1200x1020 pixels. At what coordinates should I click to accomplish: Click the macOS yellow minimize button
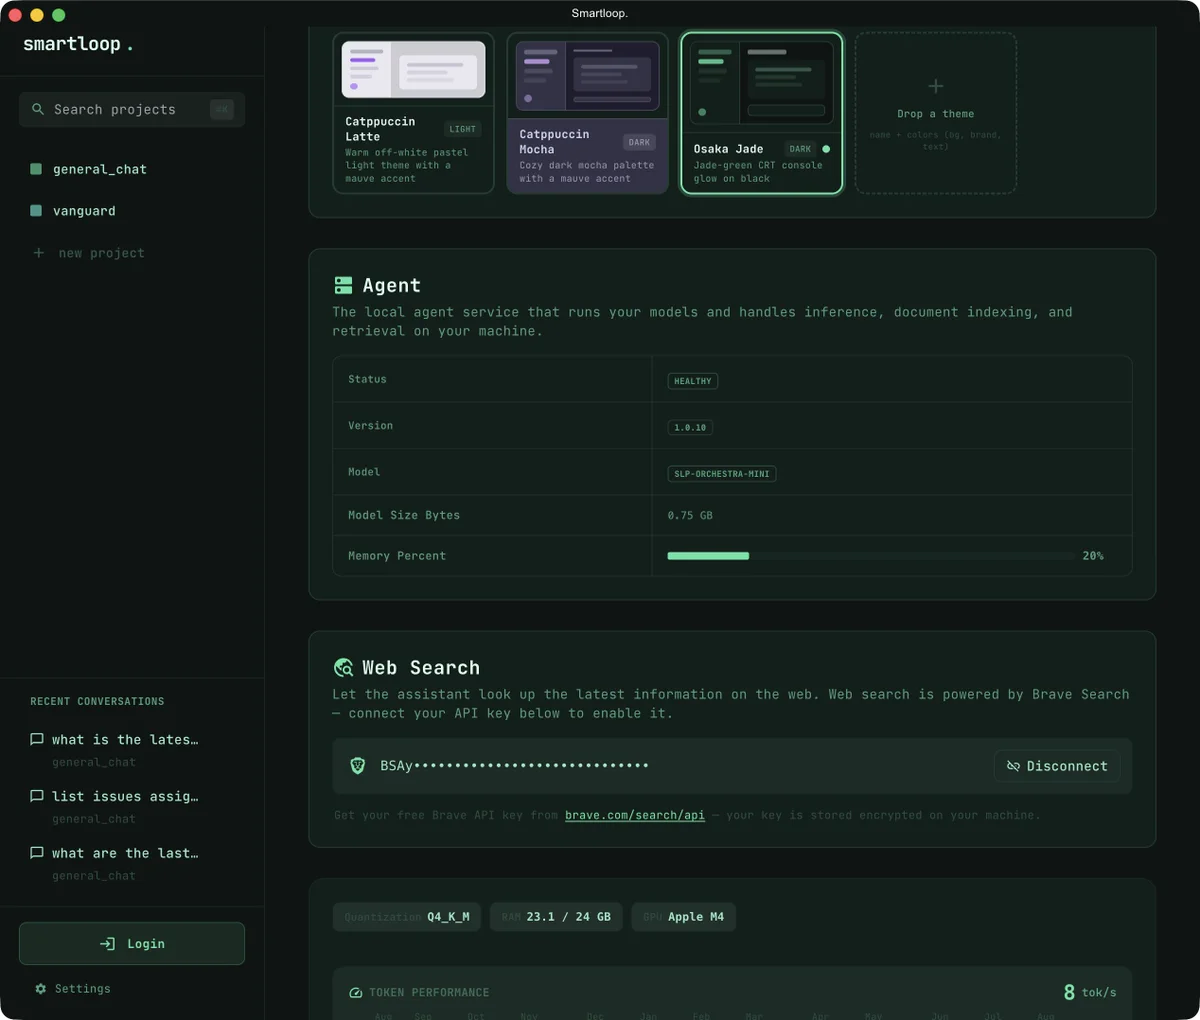[37, 15]
